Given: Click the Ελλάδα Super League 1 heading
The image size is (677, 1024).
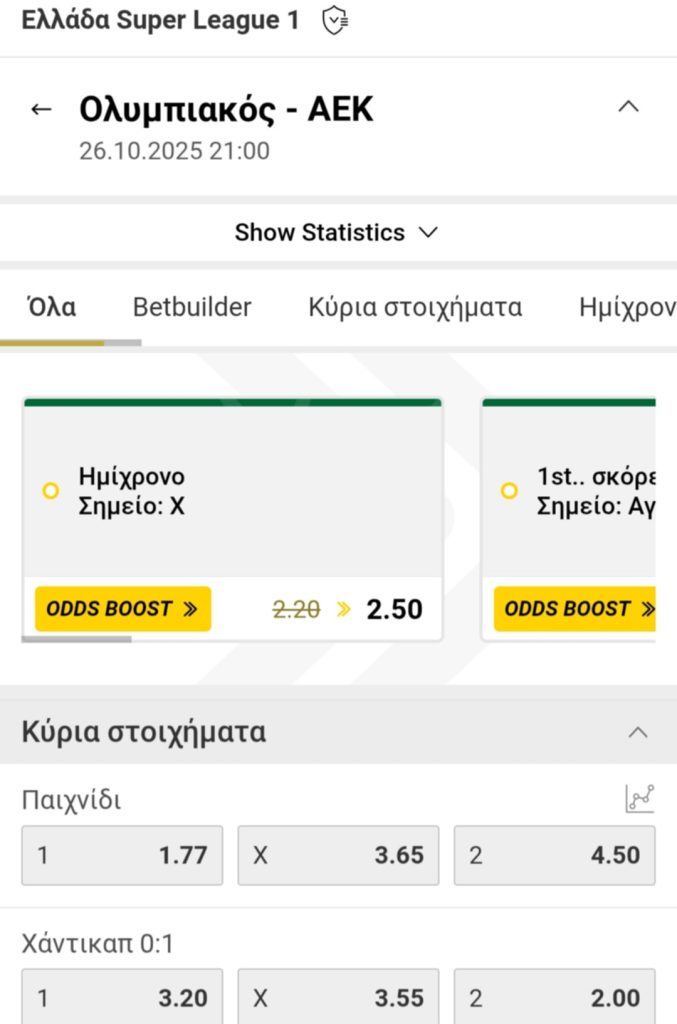Looking at the screenshot, I should point(160,19).
